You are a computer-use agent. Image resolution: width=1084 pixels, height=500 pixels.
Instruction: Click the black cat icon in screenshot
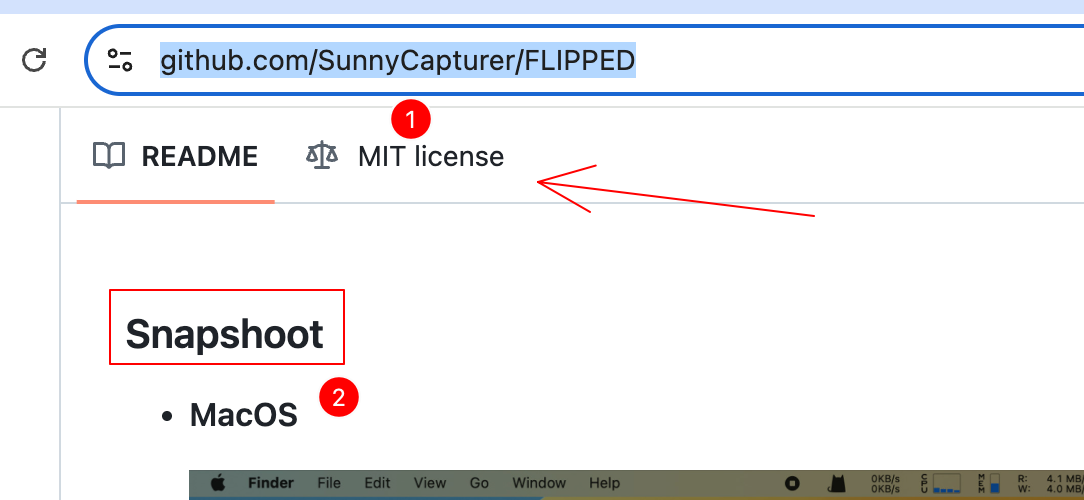pos(839,483)
